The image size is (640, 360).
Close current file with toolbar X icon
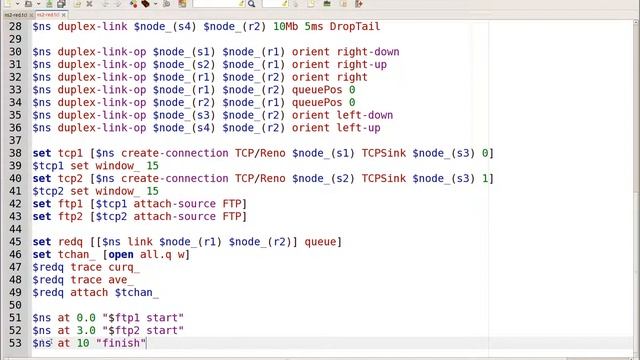(89, 4)
